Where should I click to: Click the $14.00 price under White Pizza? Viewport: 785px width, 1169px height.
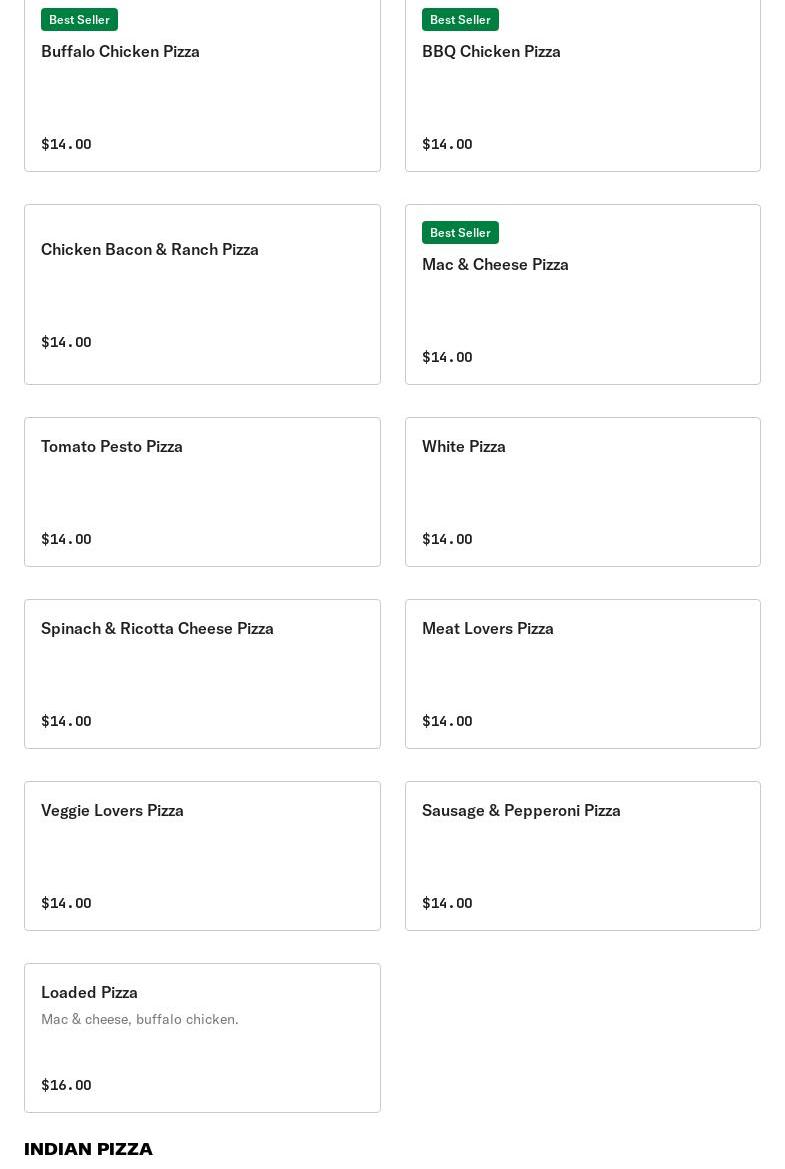(x=447, y=540)
